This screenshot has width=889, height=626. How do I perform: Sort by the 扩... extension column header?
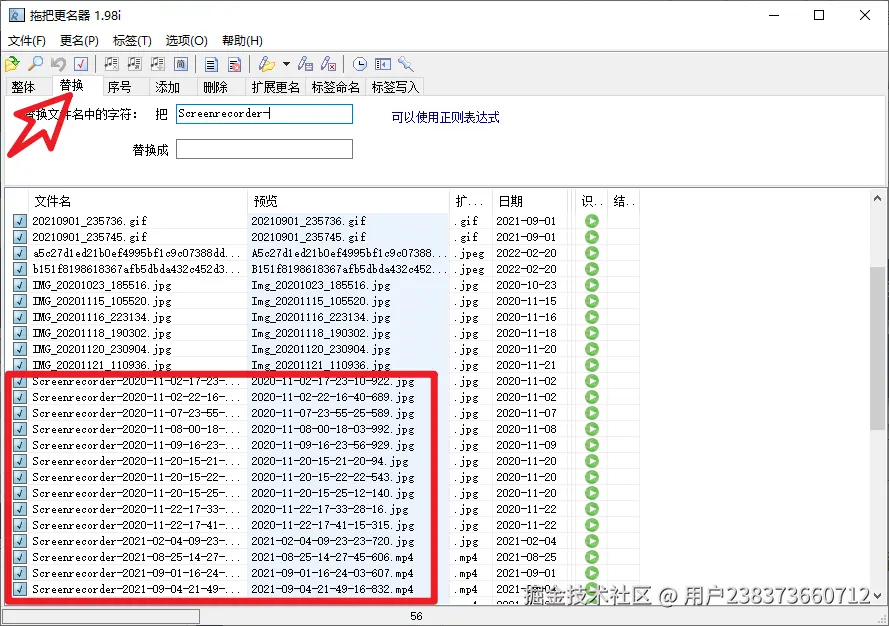[x=471, y=201]
